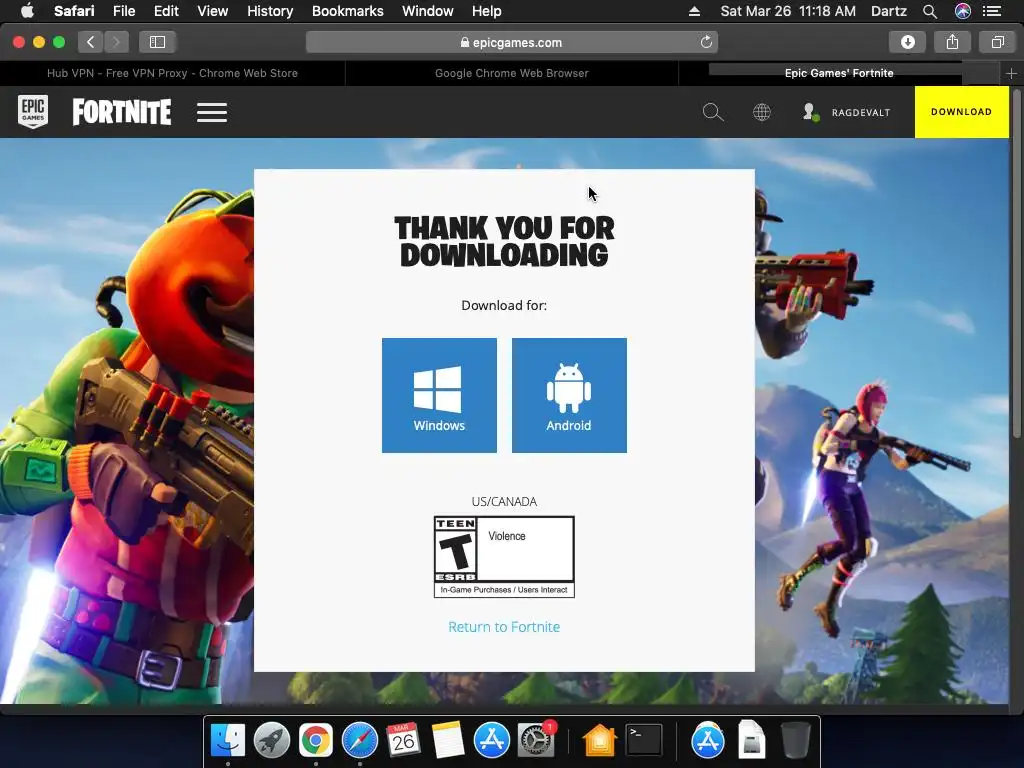Open the App Store icon beside Terminal

pyautogui.click(x=707, y=741)
